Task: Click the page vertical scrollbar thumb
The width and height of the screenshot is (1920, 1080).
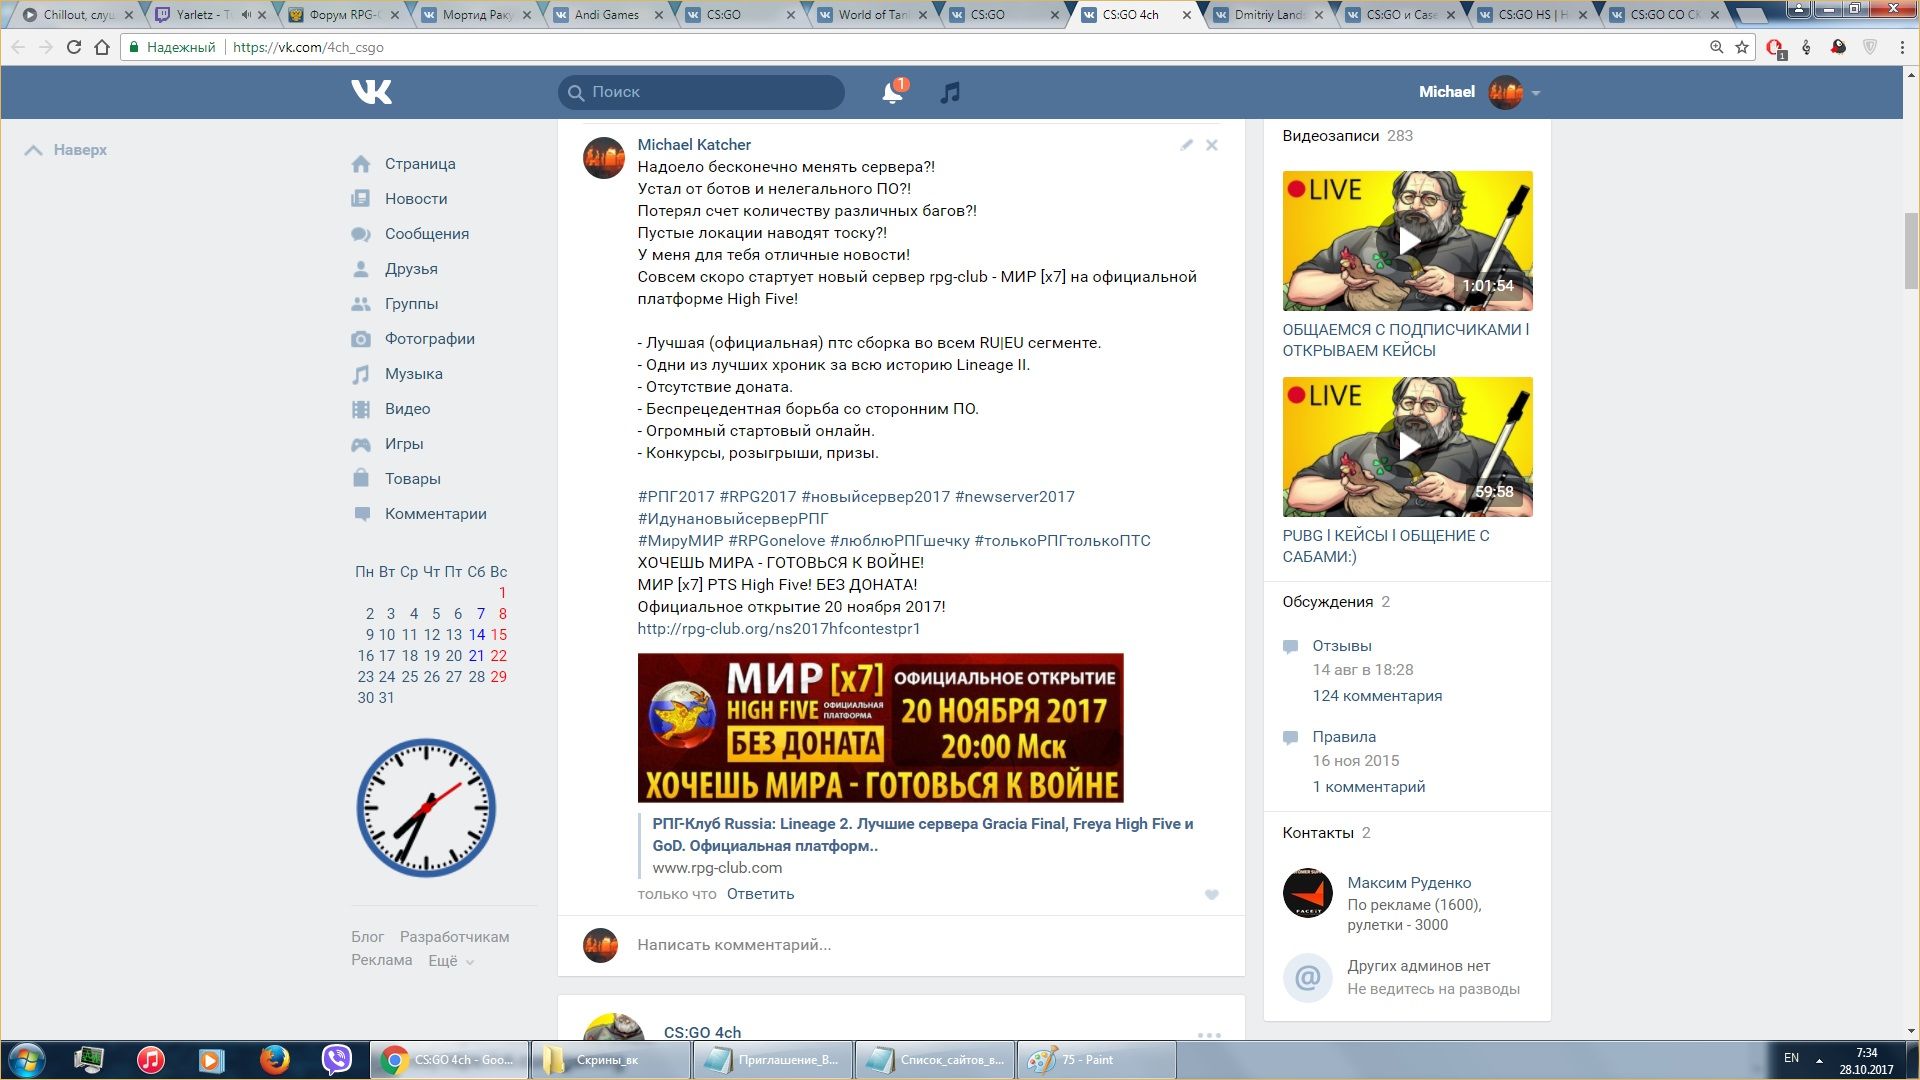Action: (1911, 250)
